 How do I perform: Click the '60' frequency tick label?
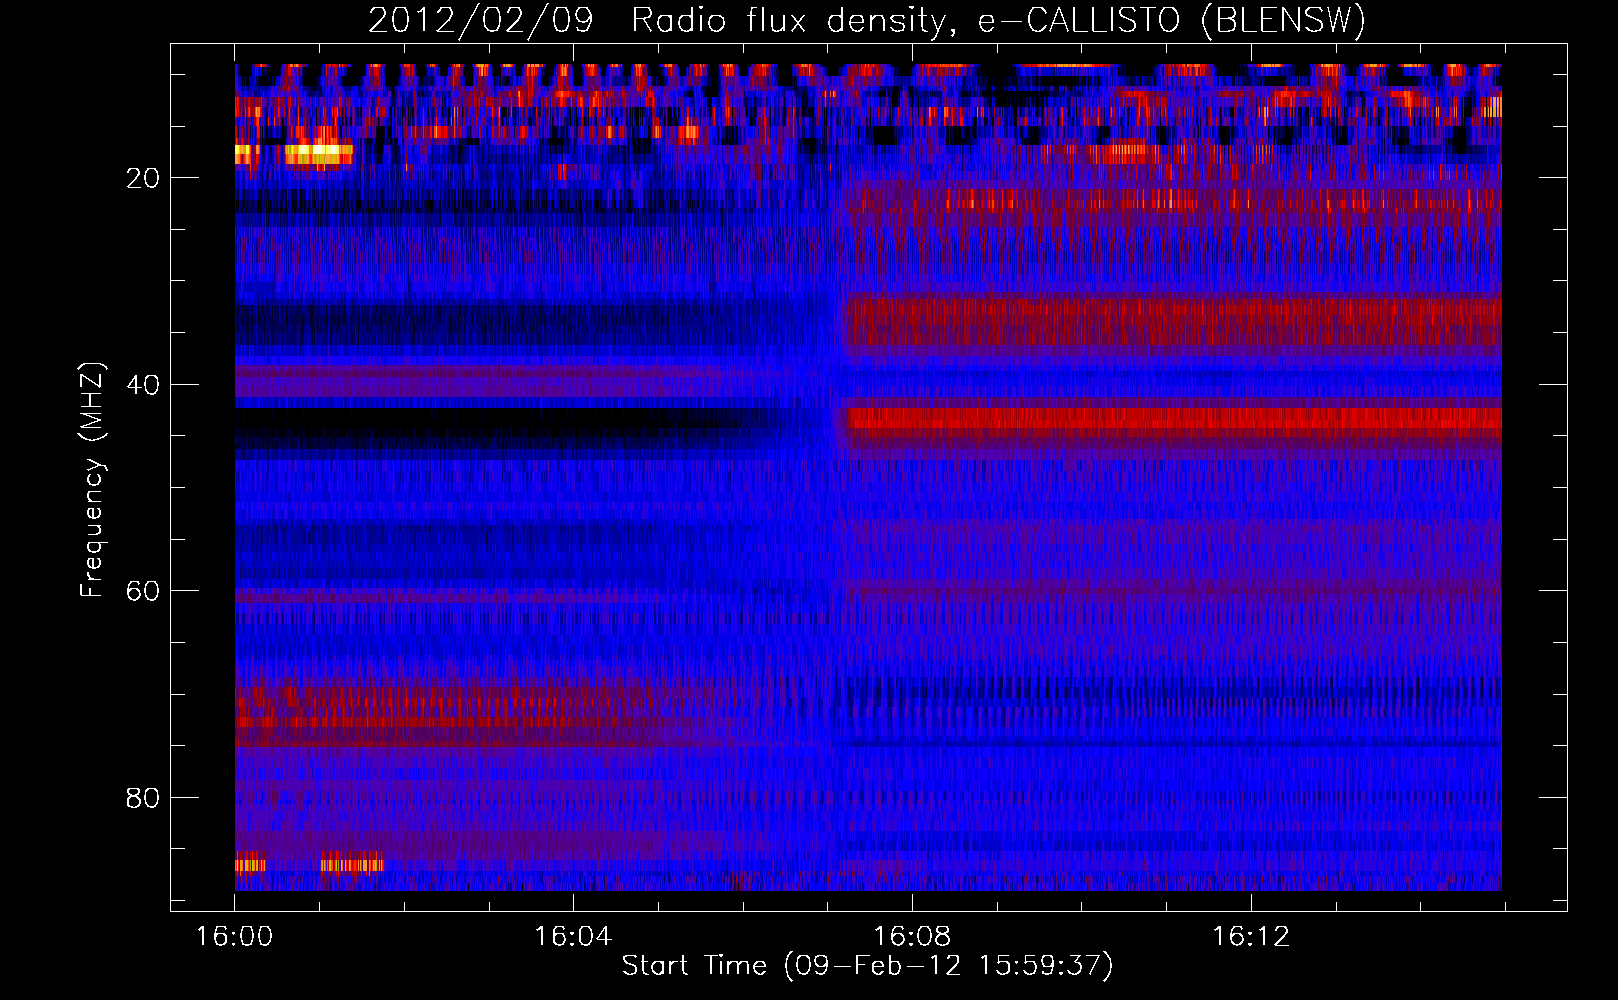pyautogui.click(x=143, y=591)
